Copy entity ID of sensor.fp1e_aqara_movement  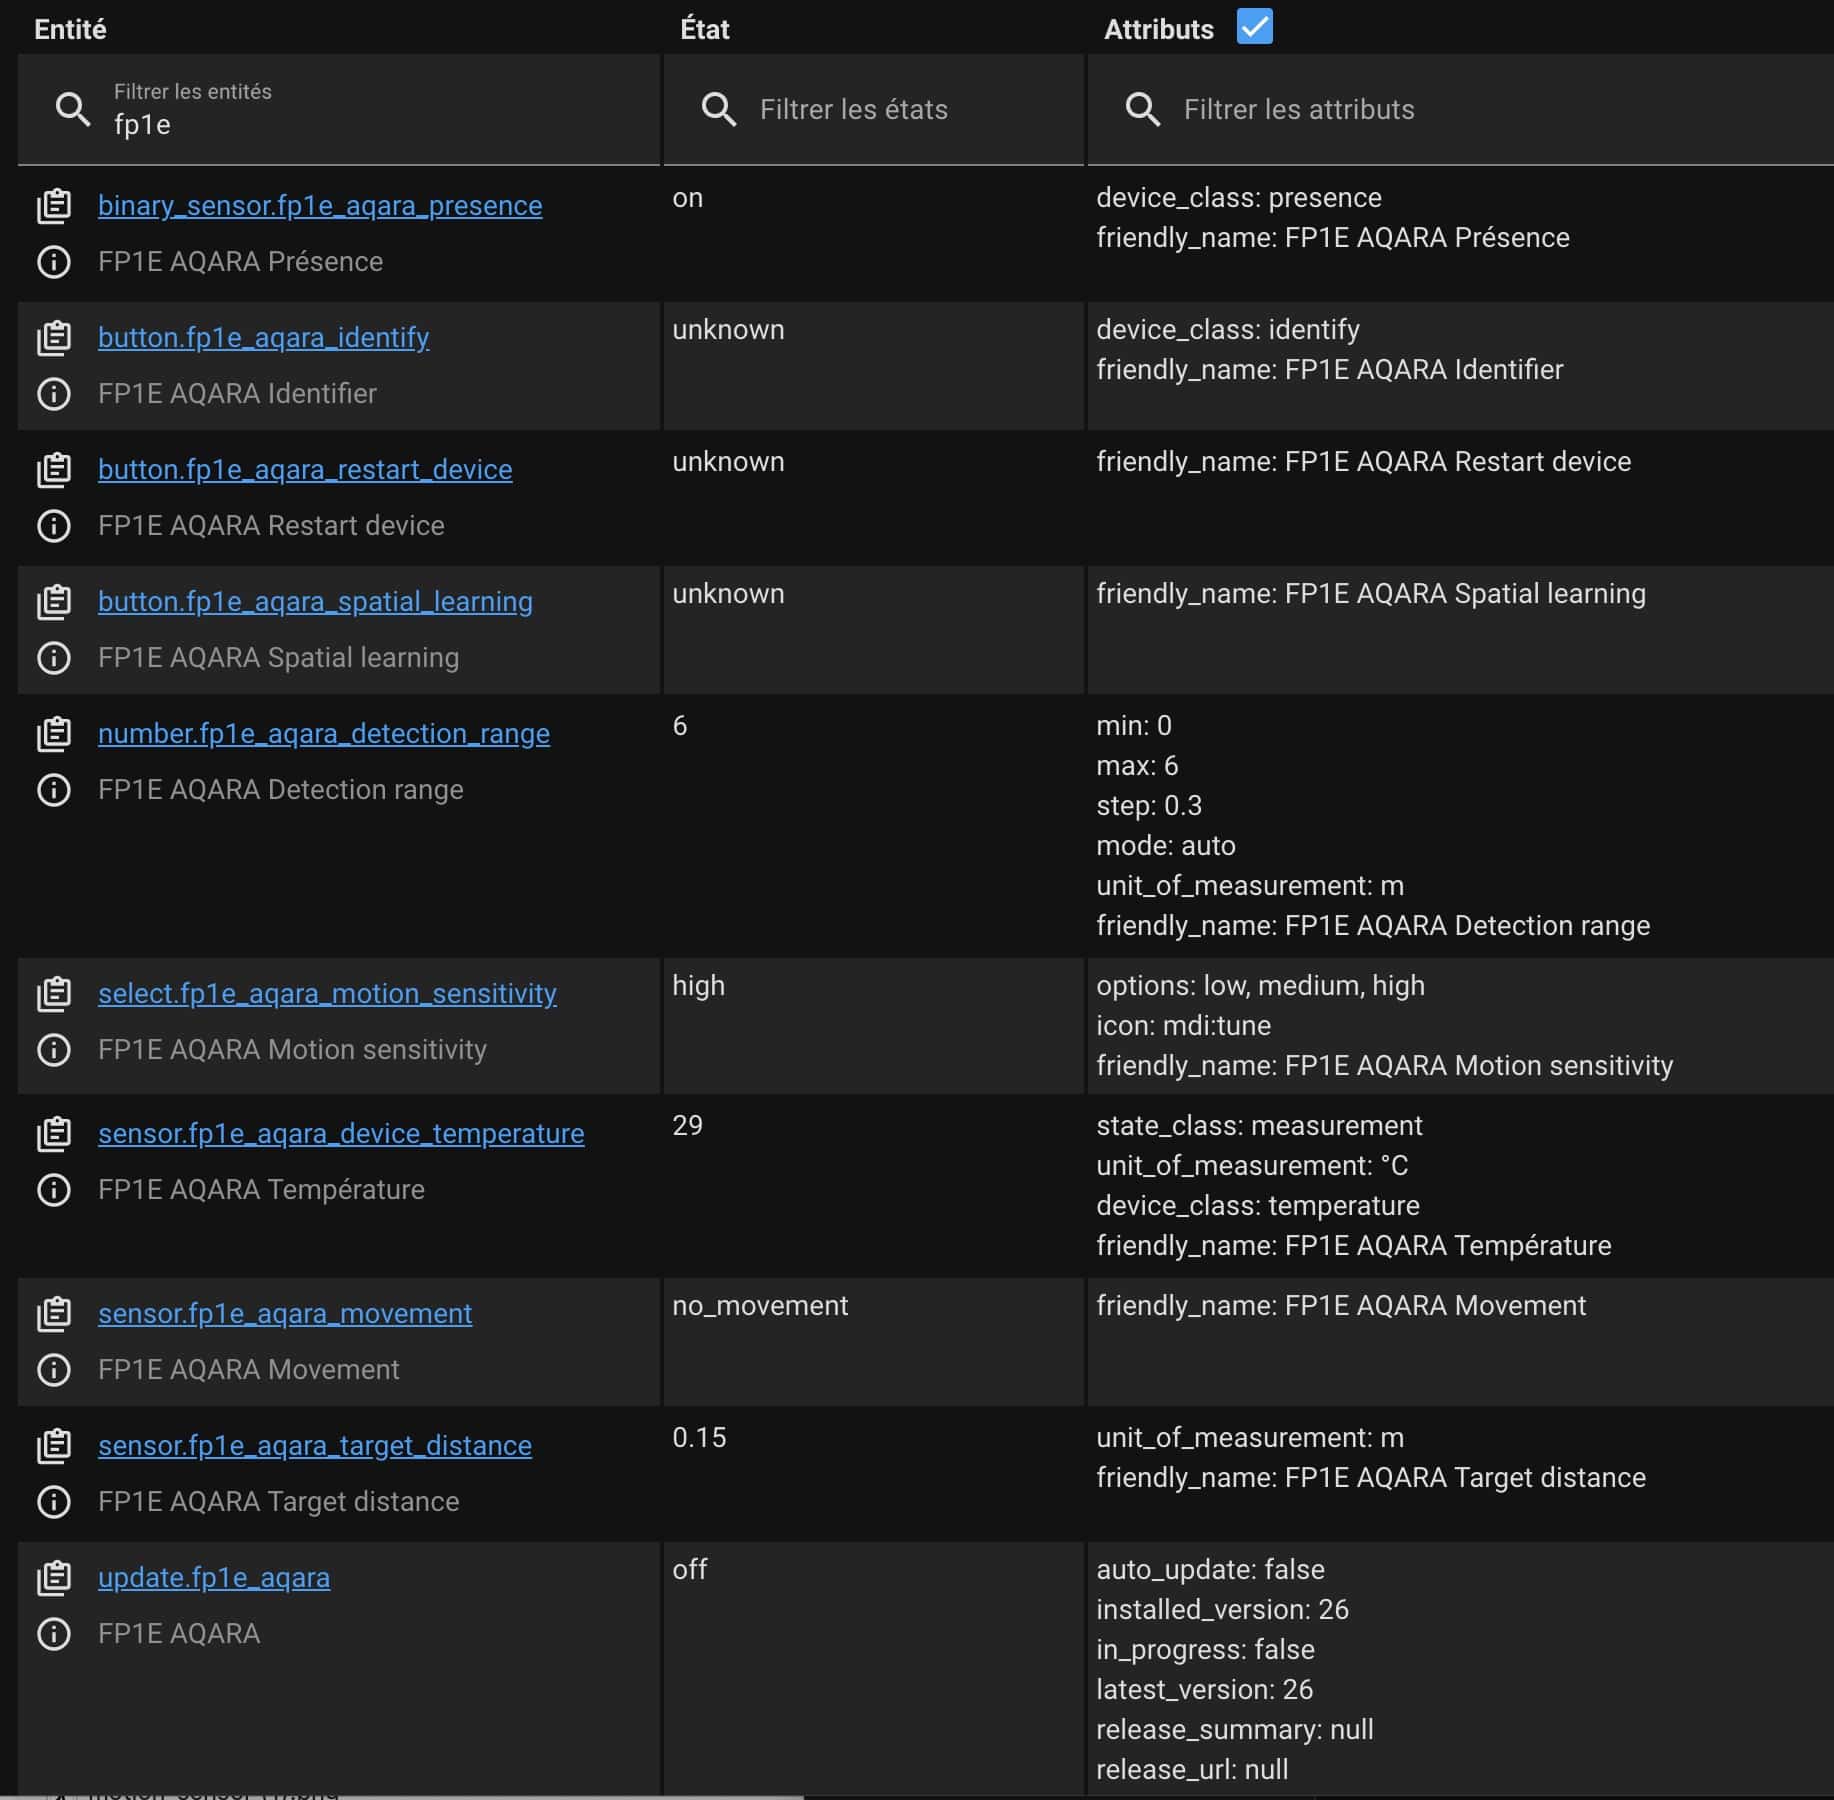[54, 1314]
